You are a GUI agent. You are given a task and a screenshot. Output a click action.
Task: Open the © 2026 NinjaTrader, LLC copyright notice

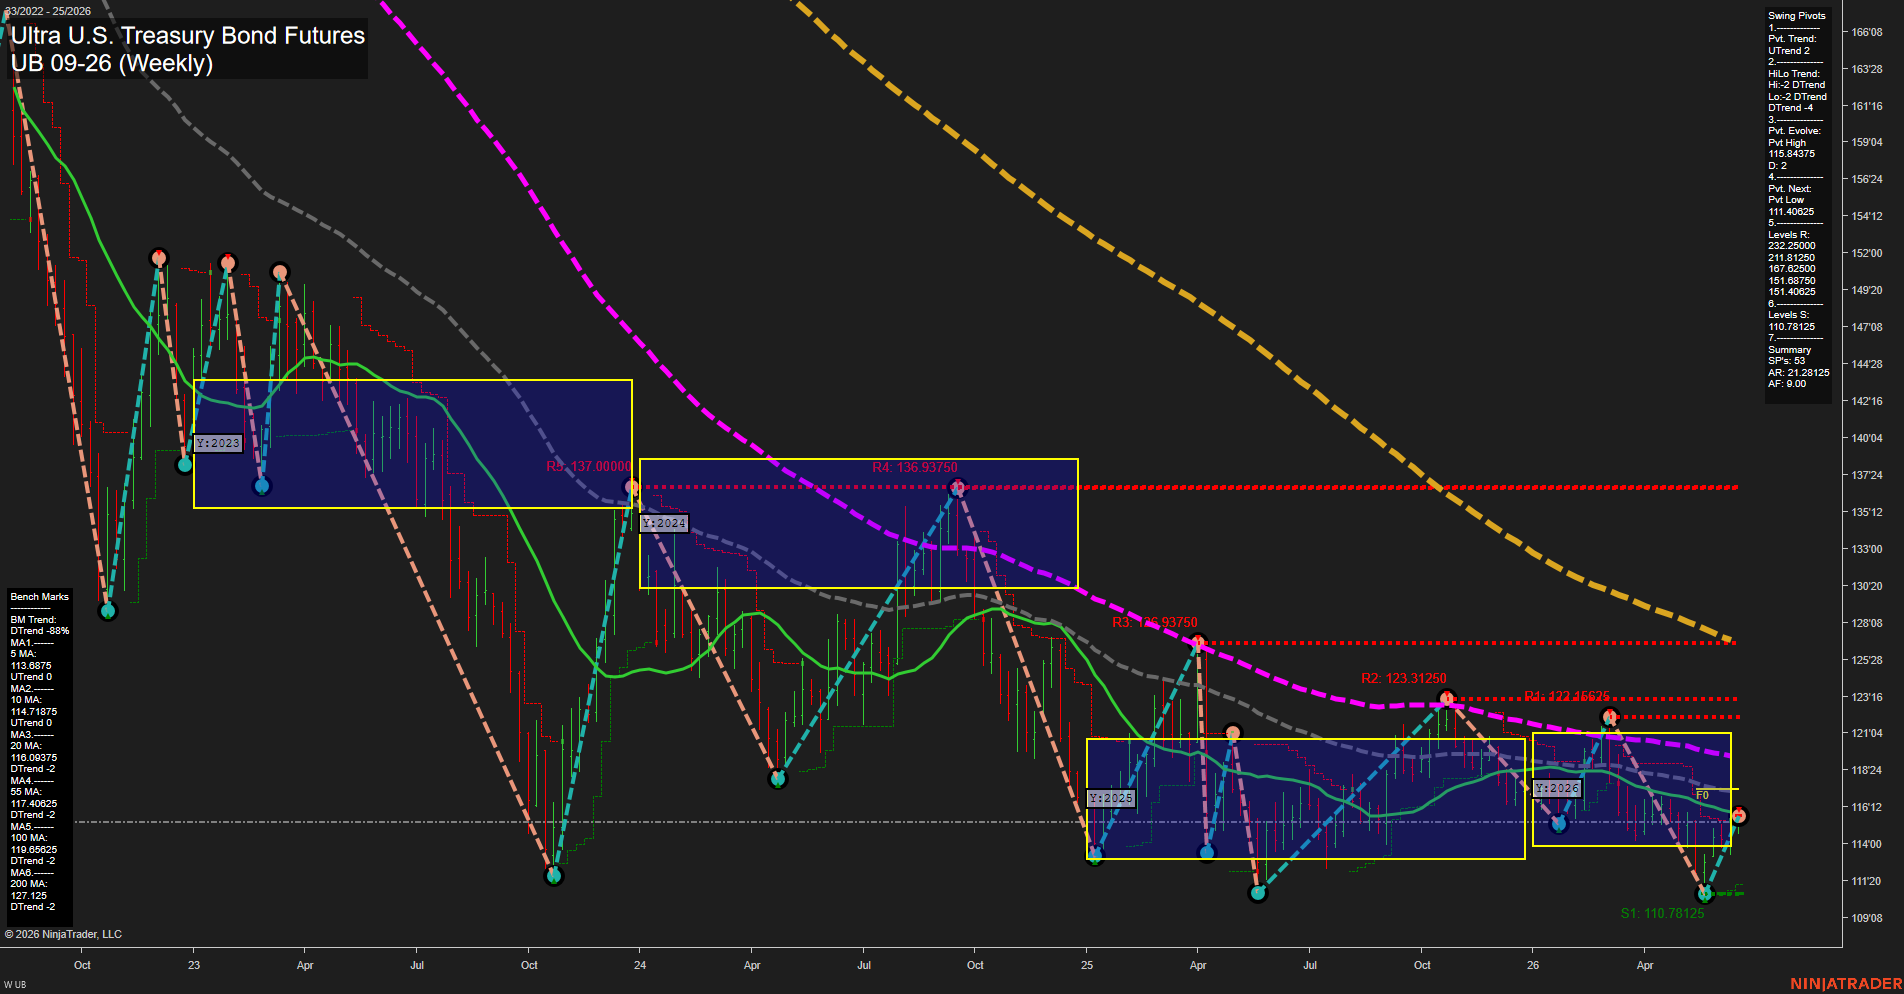click(63, 934)
